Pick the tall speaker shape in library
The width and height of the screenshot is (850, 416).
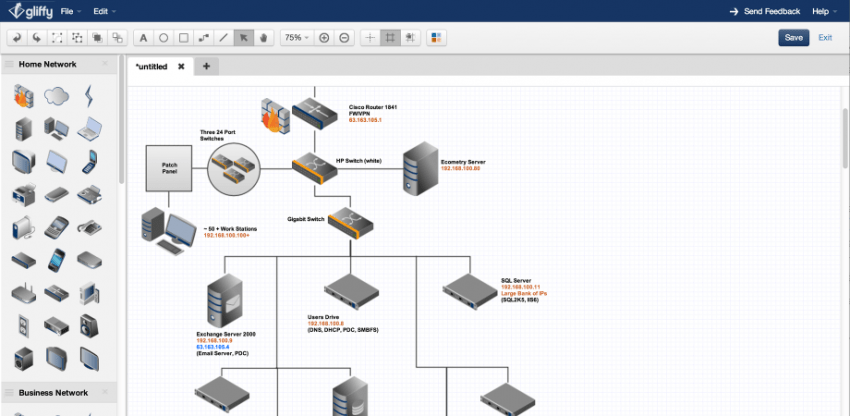coord(89,326)
